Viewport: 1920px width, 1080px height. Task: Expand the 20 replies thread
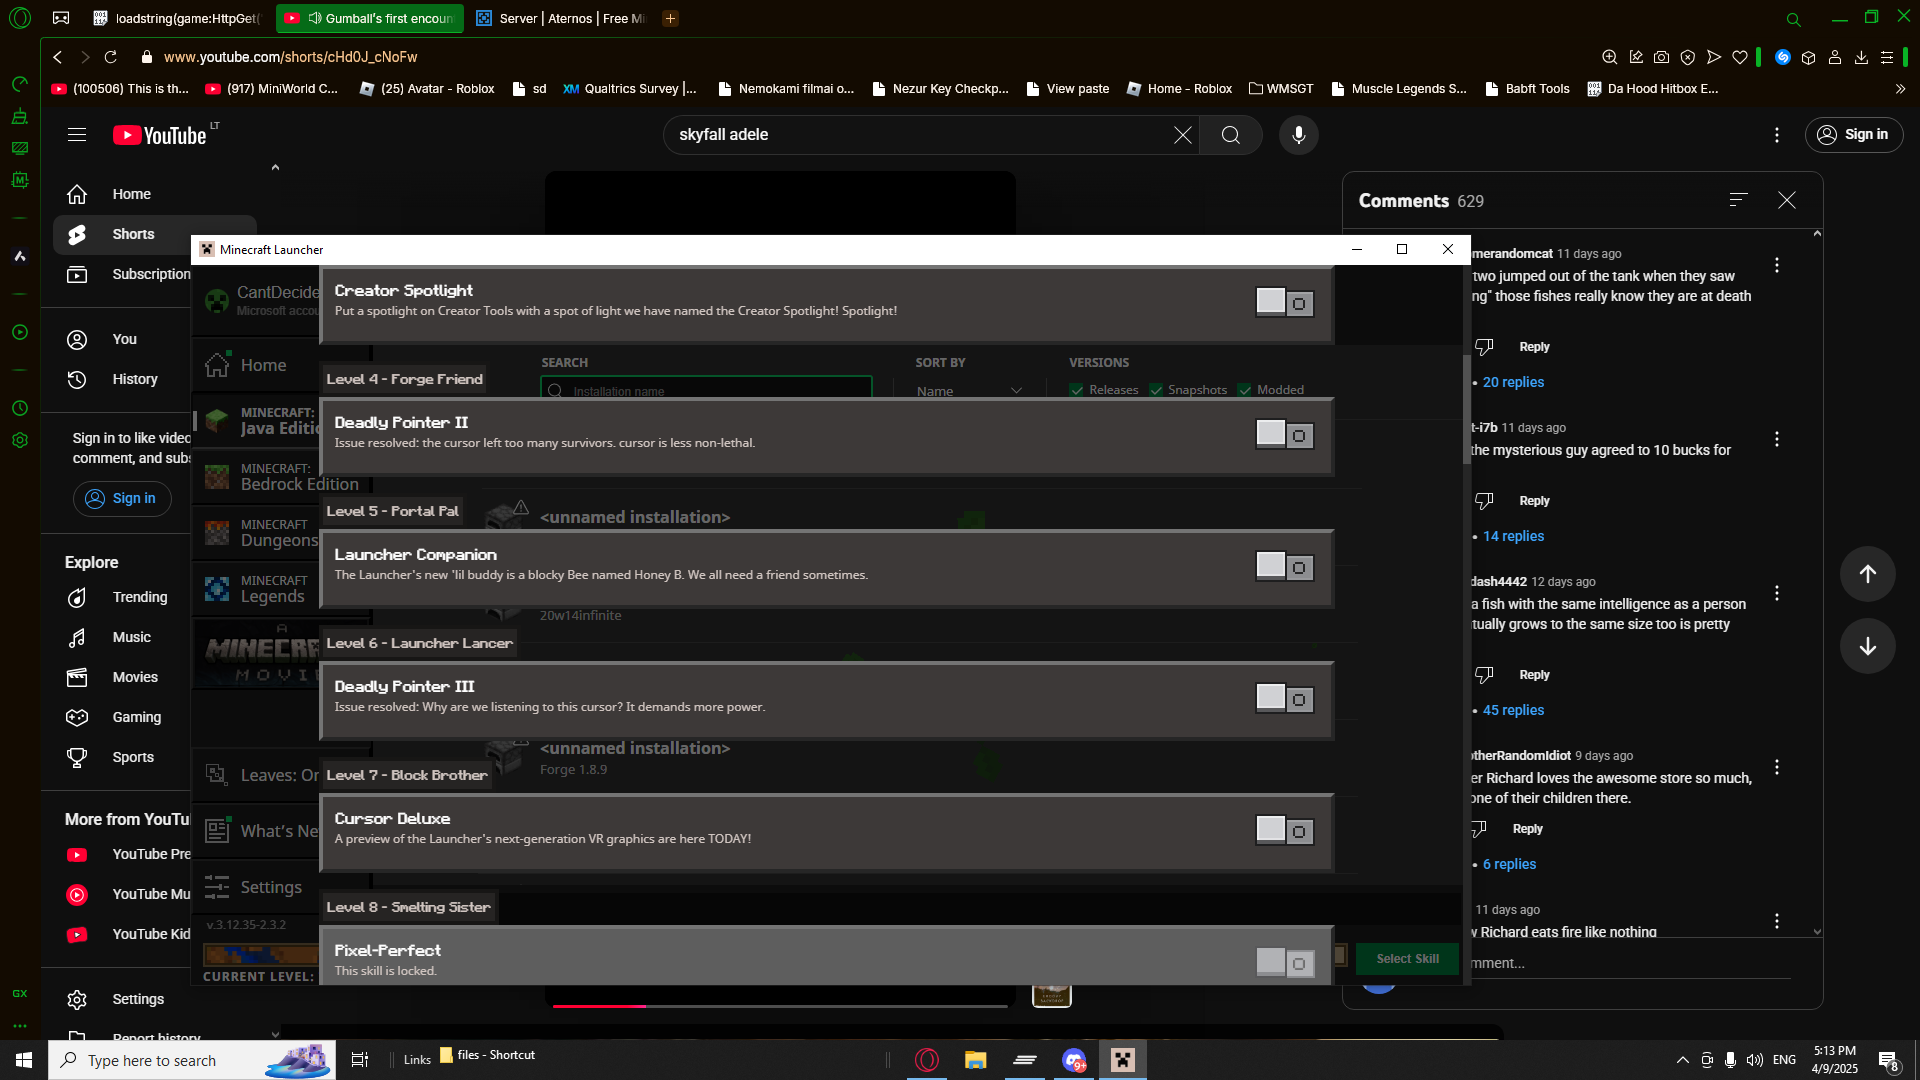(x=1513, y=382)
